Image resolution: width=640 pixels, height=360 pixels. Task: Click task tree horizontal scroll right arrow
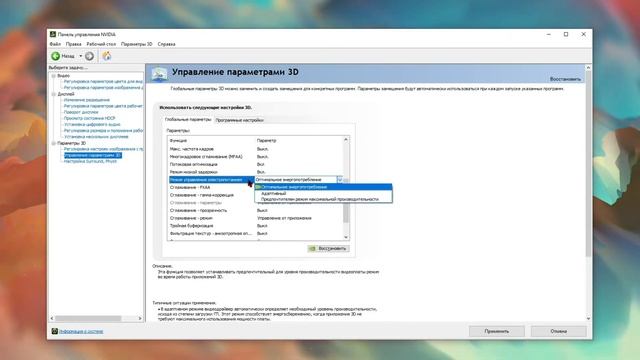pyautogui.click(x=140, y=318)
